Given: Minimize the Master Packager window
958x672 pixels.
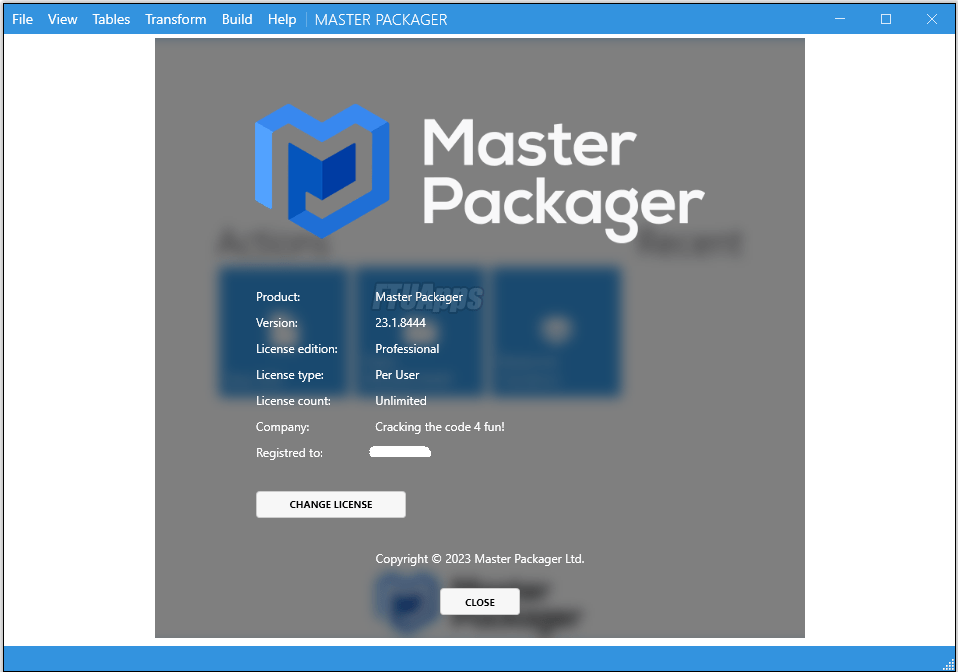Looking at the screenshot, I should coord(840,19).
